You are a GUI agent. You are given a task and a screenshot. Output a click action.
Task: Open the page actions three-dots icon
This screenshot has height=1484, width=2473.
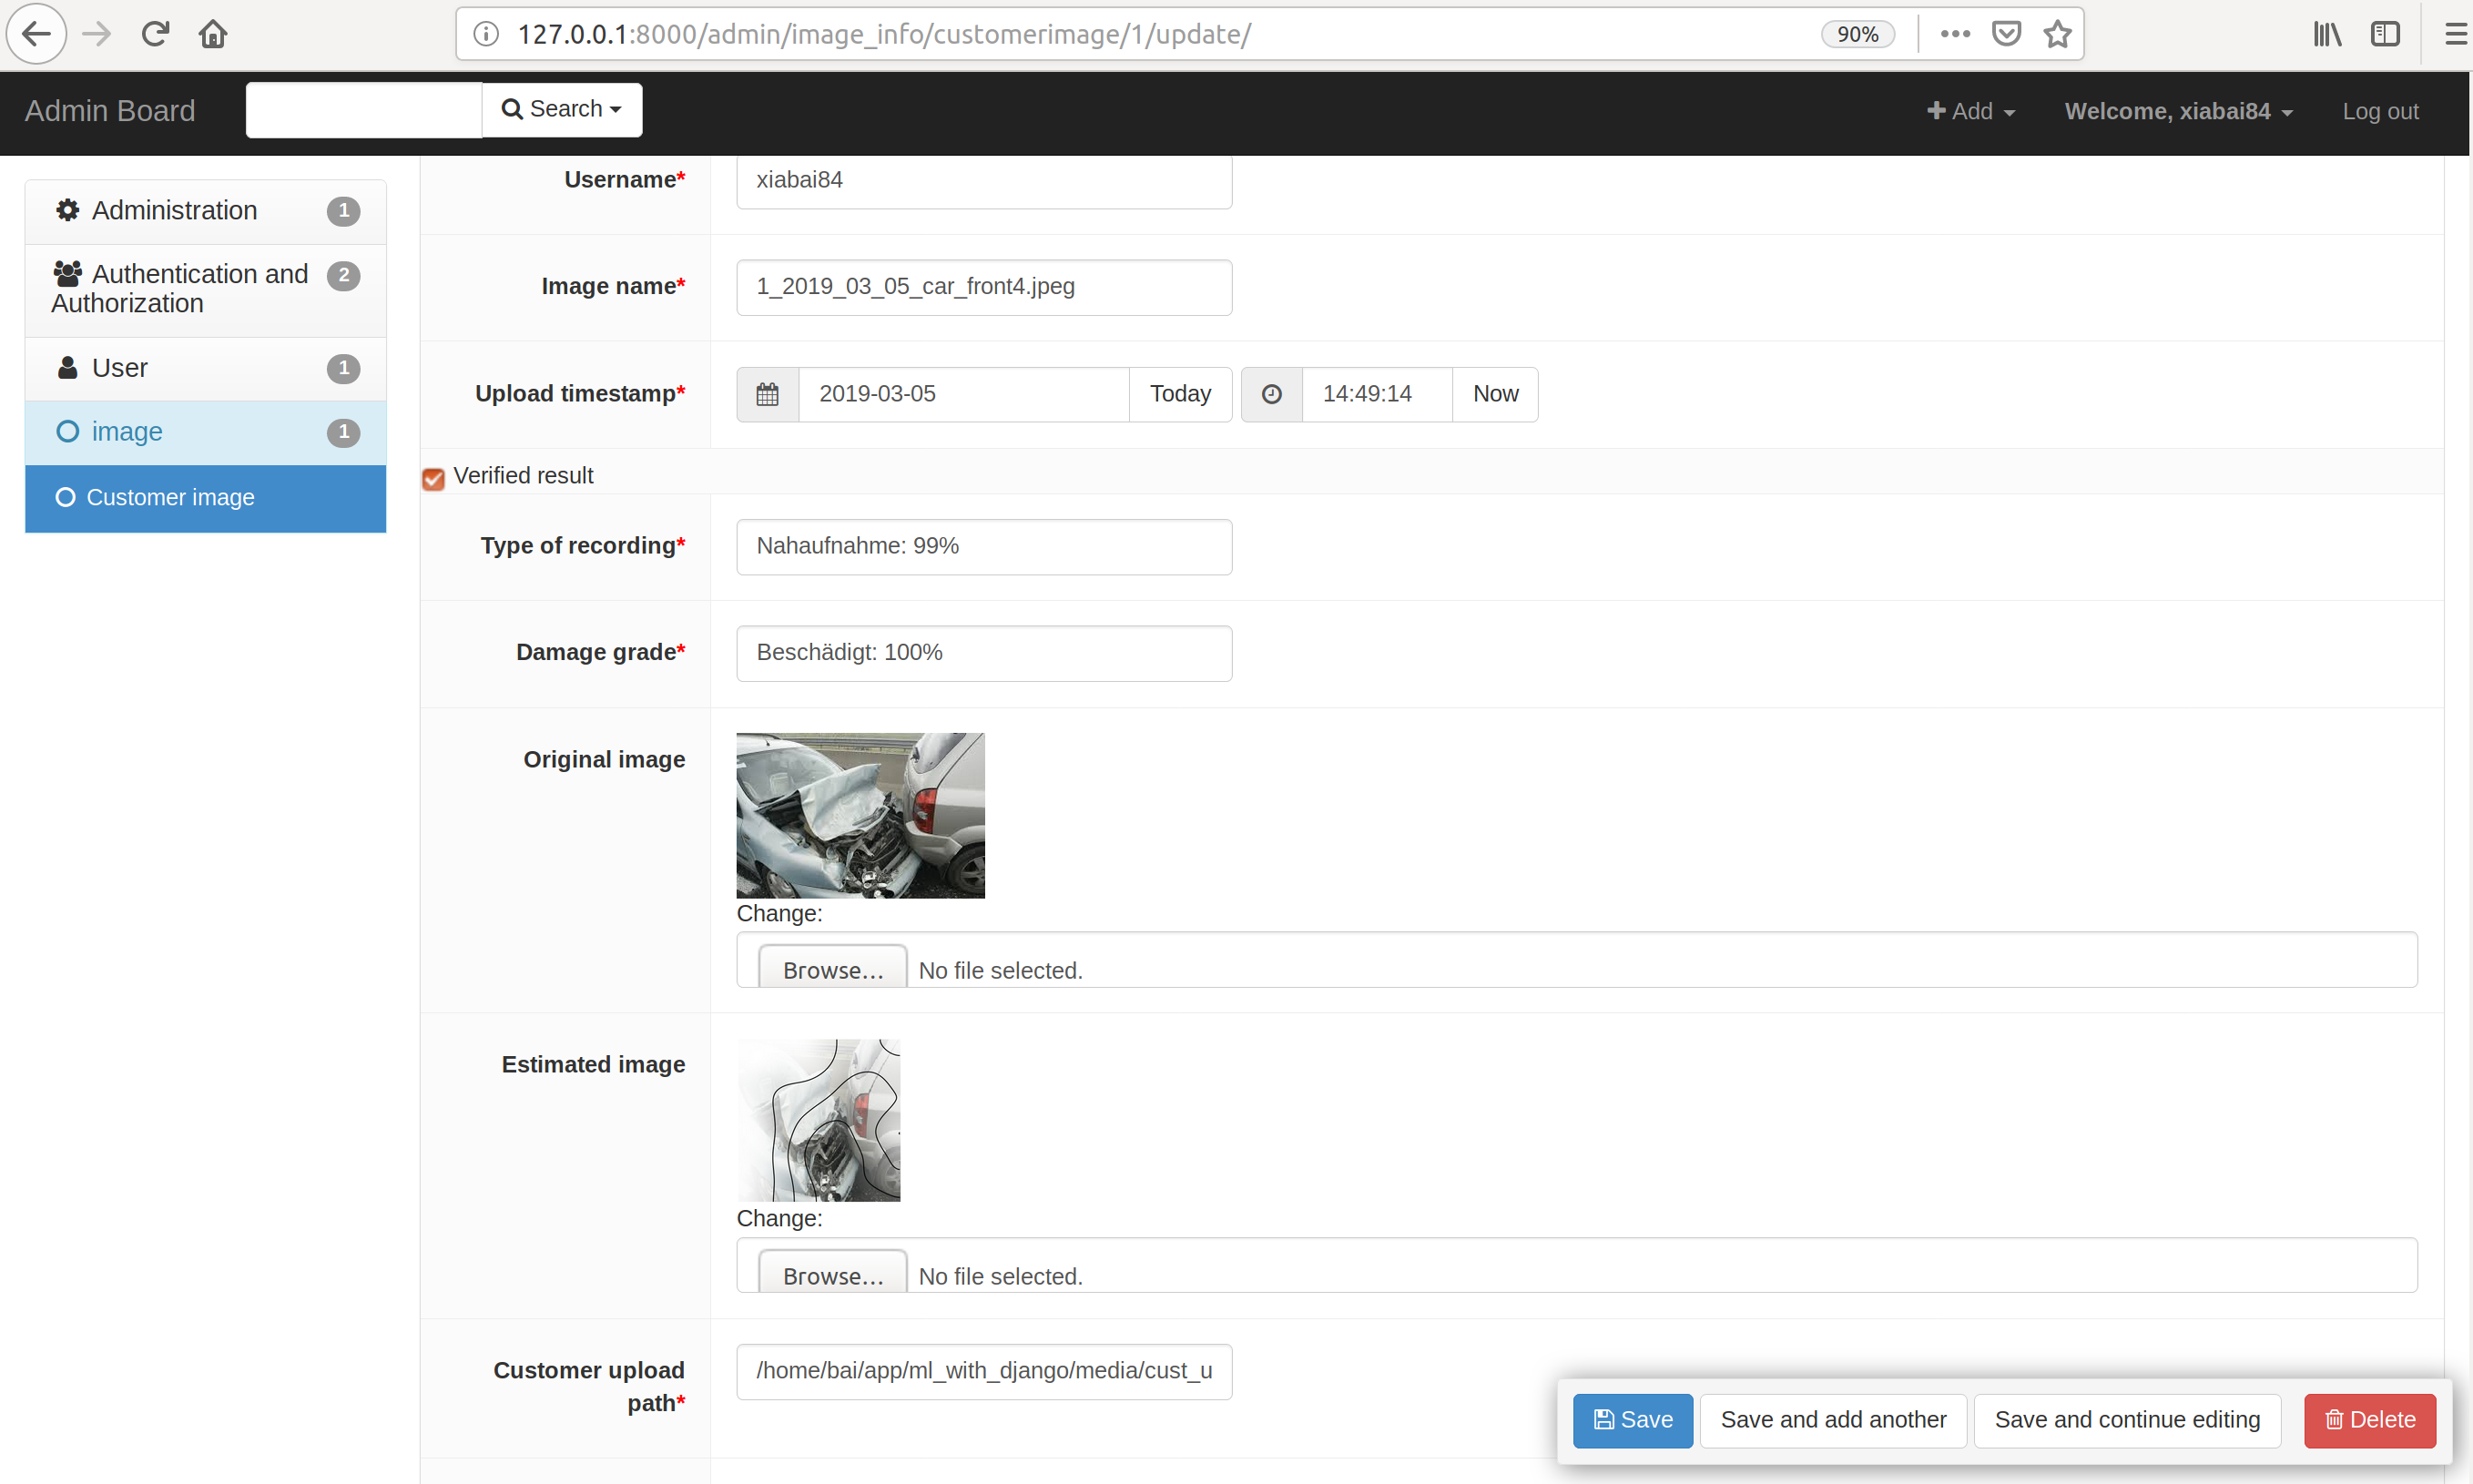click(1955, 34)
